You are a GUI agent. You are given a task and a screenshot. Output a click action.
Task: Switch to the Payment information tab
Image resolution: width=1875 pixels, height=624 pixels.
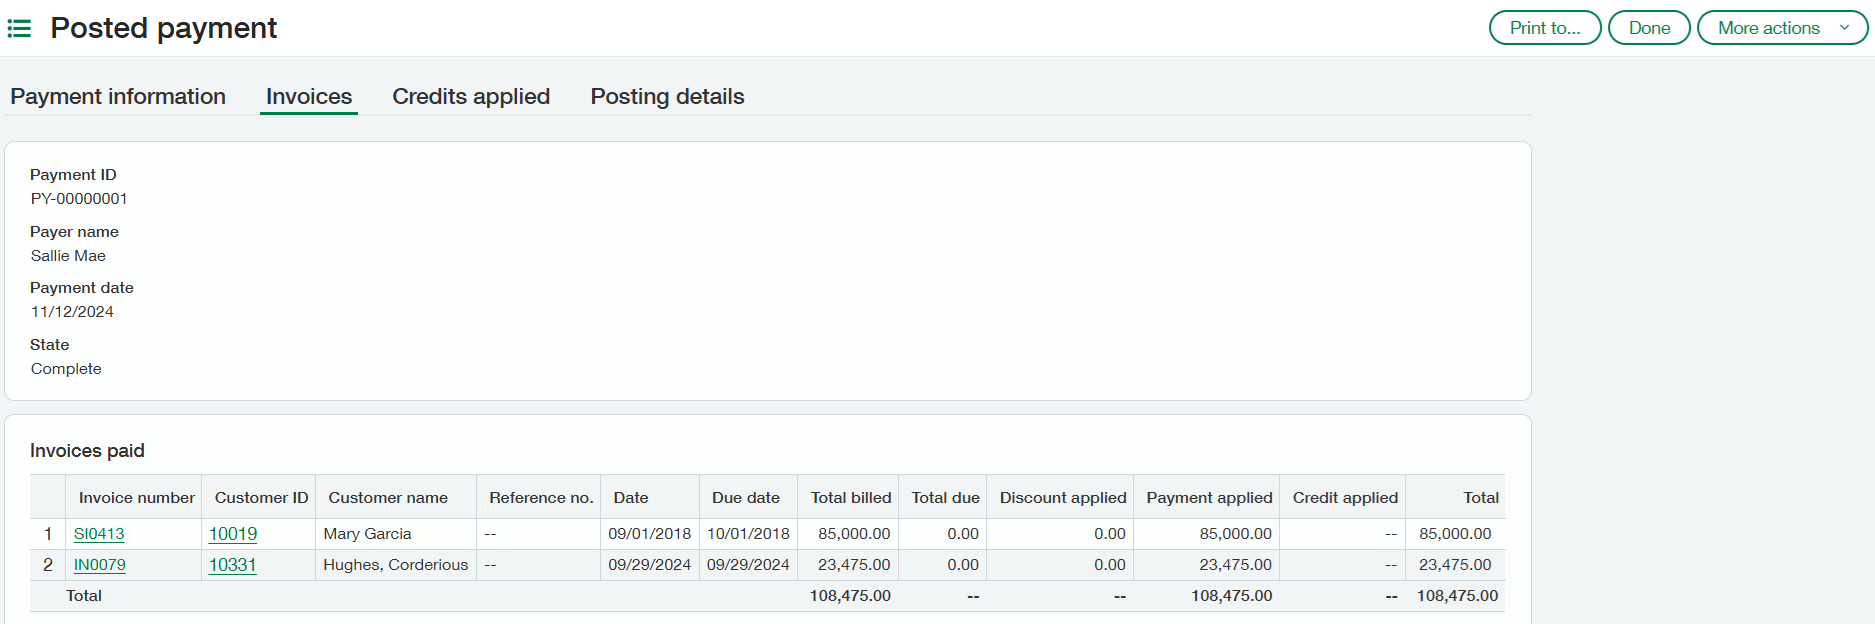[x=118, y=97]
